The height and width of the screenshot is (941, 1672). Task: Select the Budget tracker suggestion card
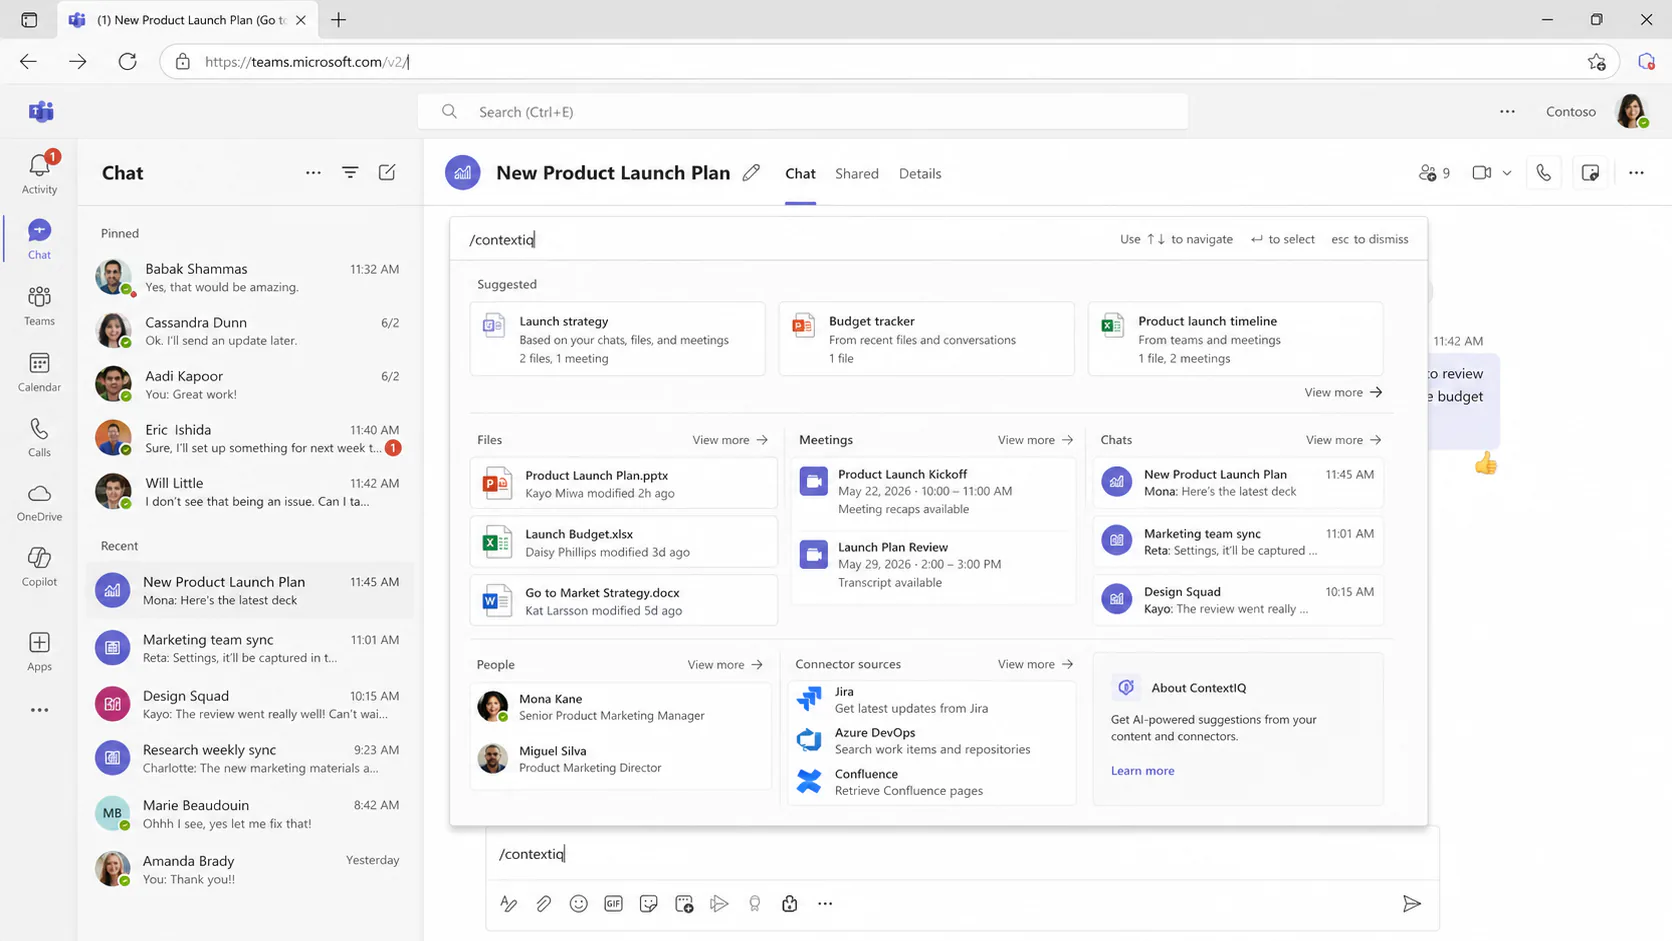click(x=926, y=339)
